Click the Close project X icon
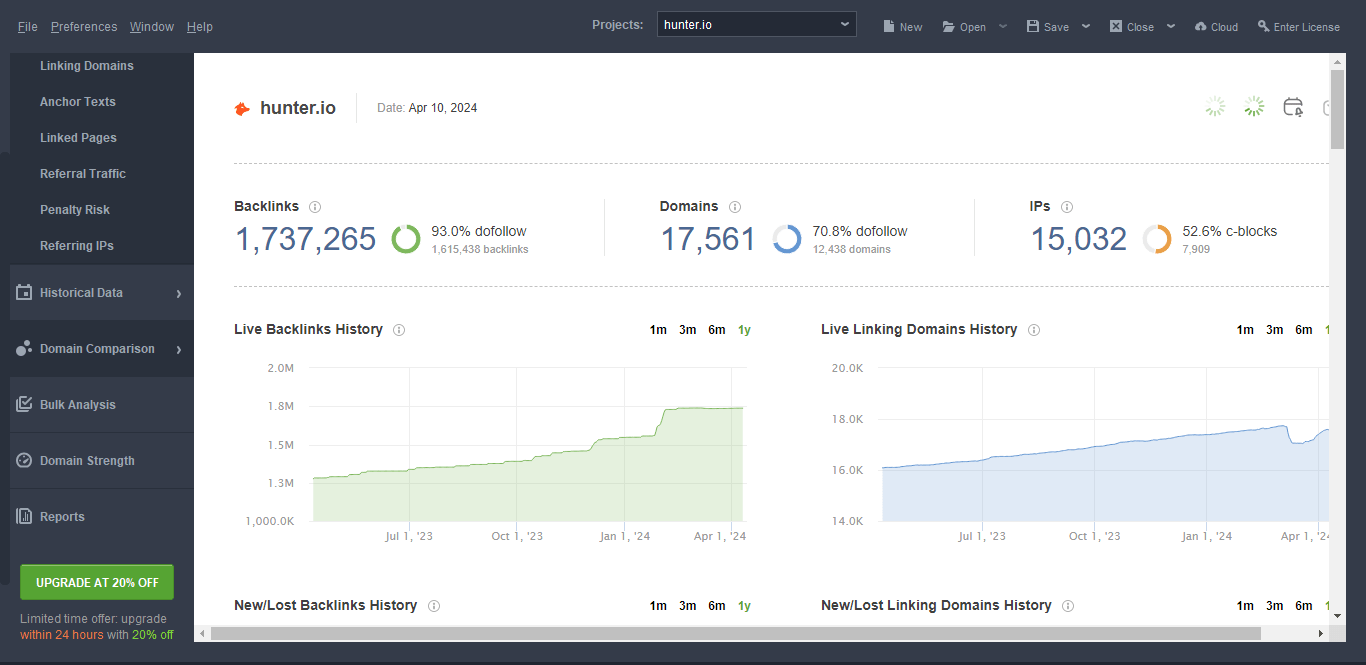Viewport: 1366px width, 665px height. pos(1116,27)
